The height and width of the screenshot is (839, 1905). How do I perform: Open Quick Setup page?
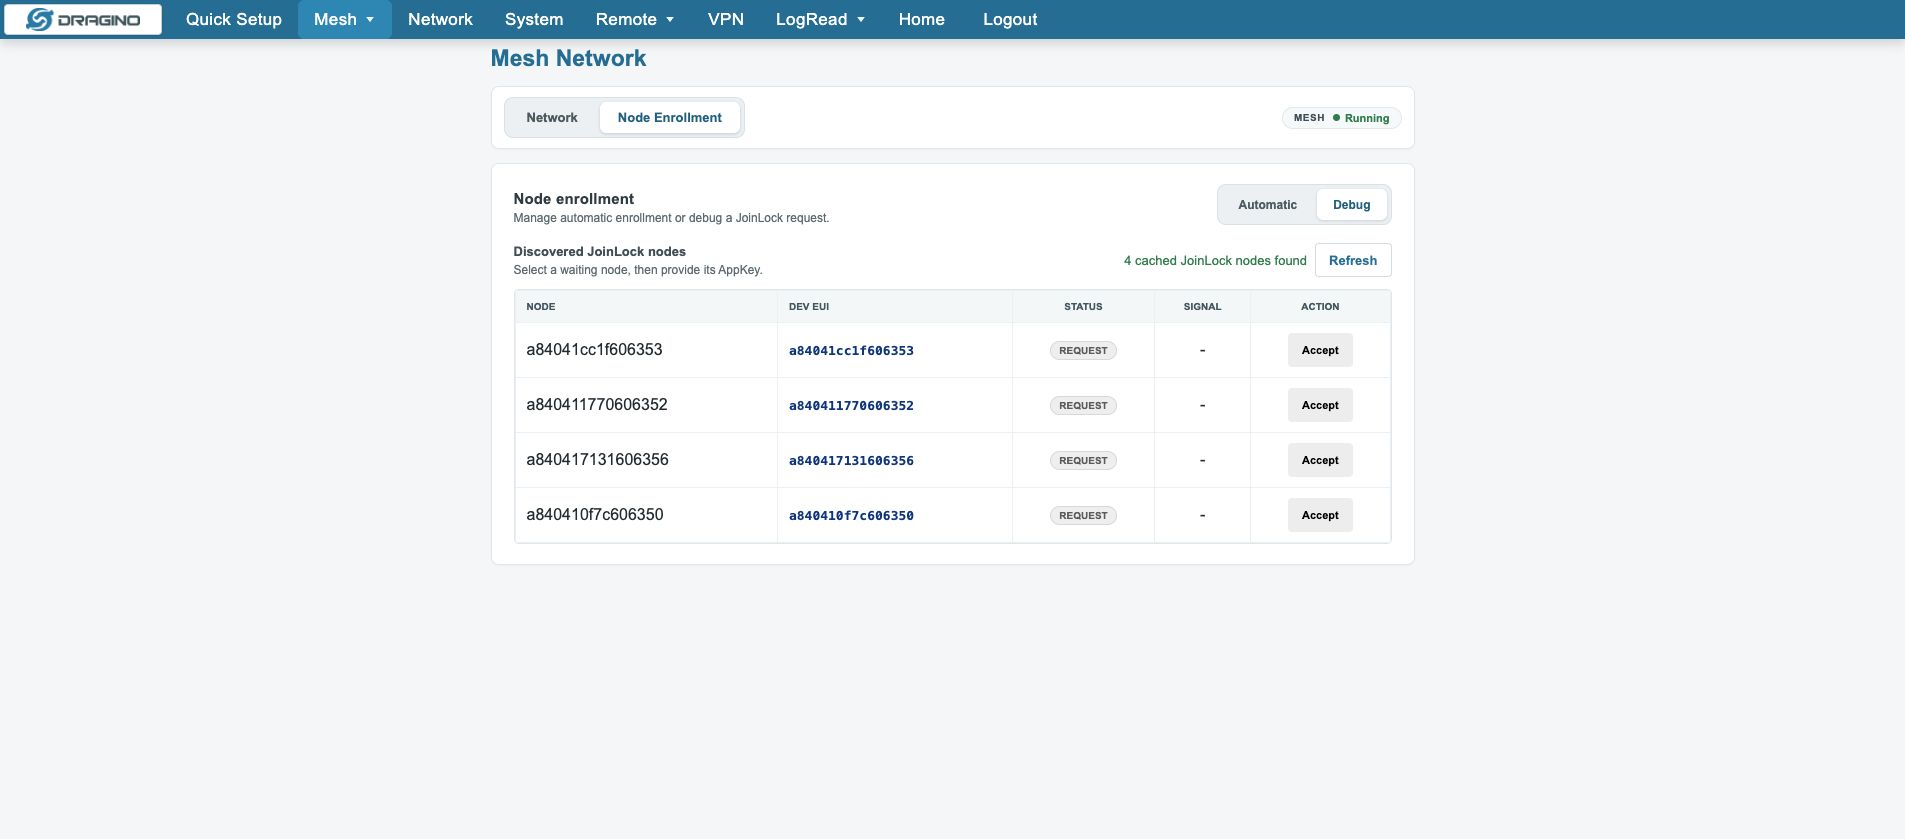tap(234, 19)
